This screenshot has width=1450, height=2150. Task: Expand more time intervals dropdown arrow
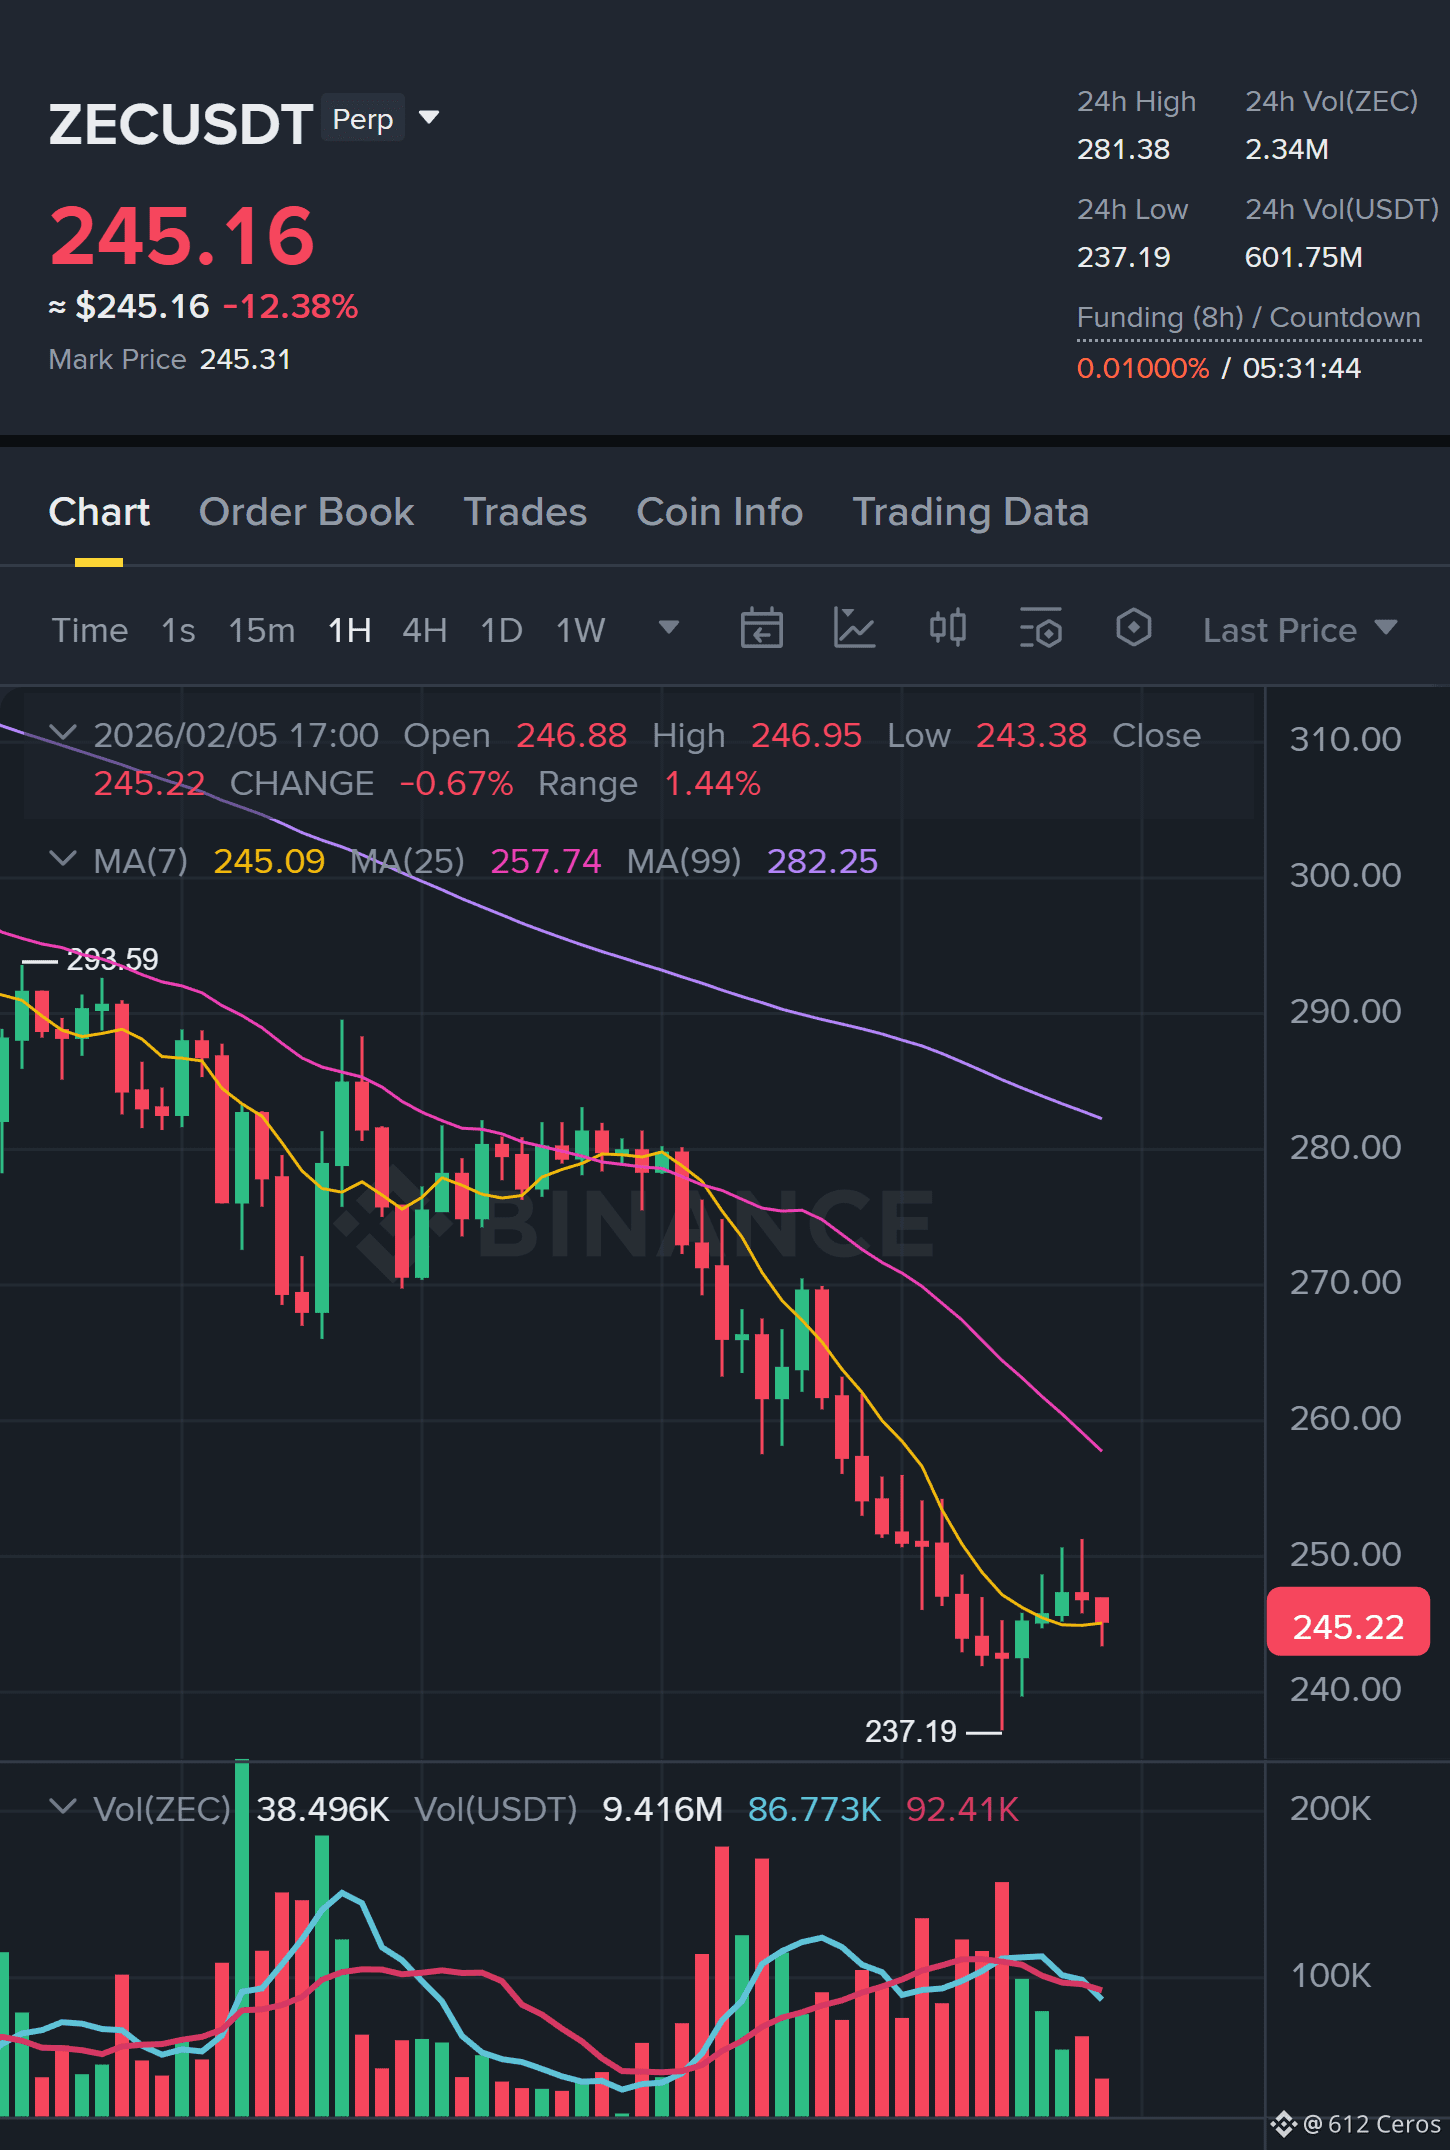click(x=669, y=628)
